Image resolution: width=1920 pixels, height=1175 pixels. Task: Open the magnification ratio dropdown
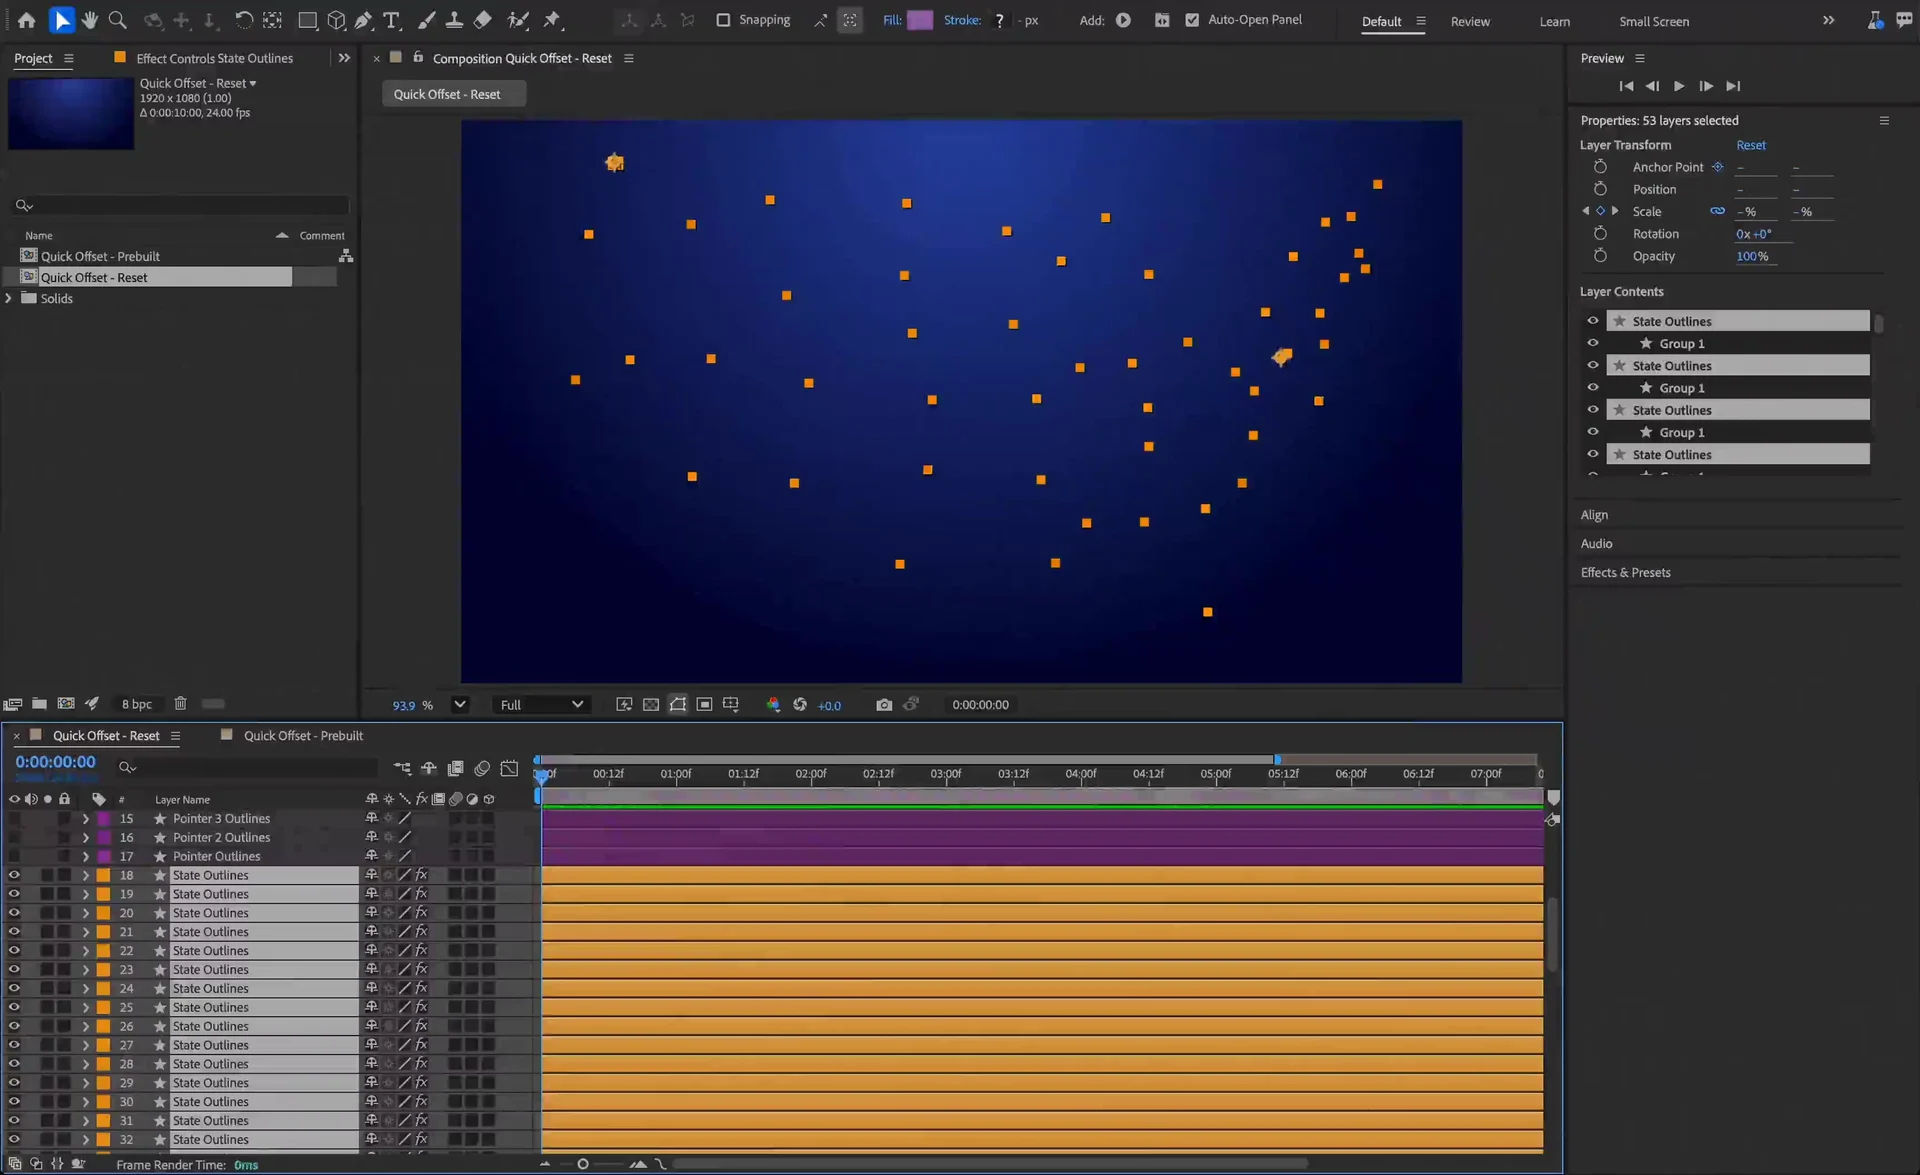(458, 704)
